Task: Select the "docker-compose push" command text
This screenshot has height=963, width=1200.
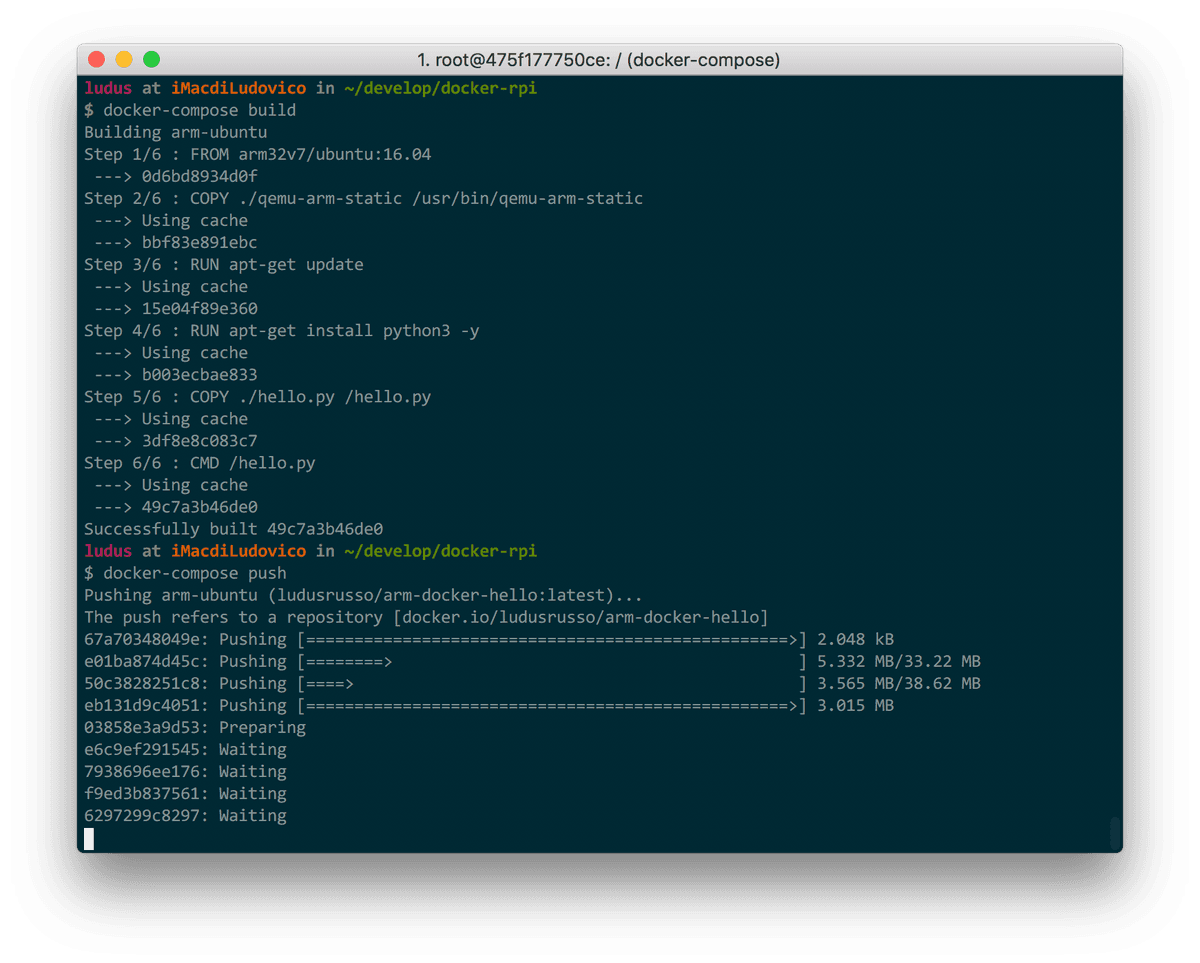Action: [196, 572]
